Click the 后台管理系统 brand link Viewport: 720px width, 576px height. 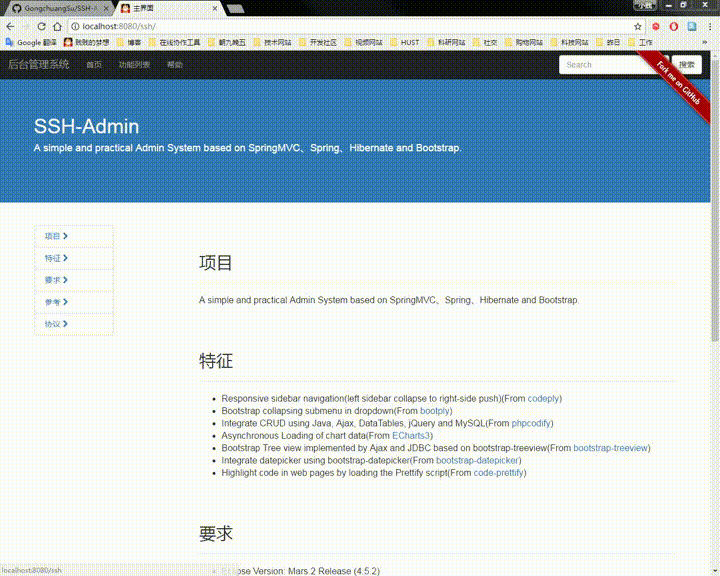(x=39, y=64)
